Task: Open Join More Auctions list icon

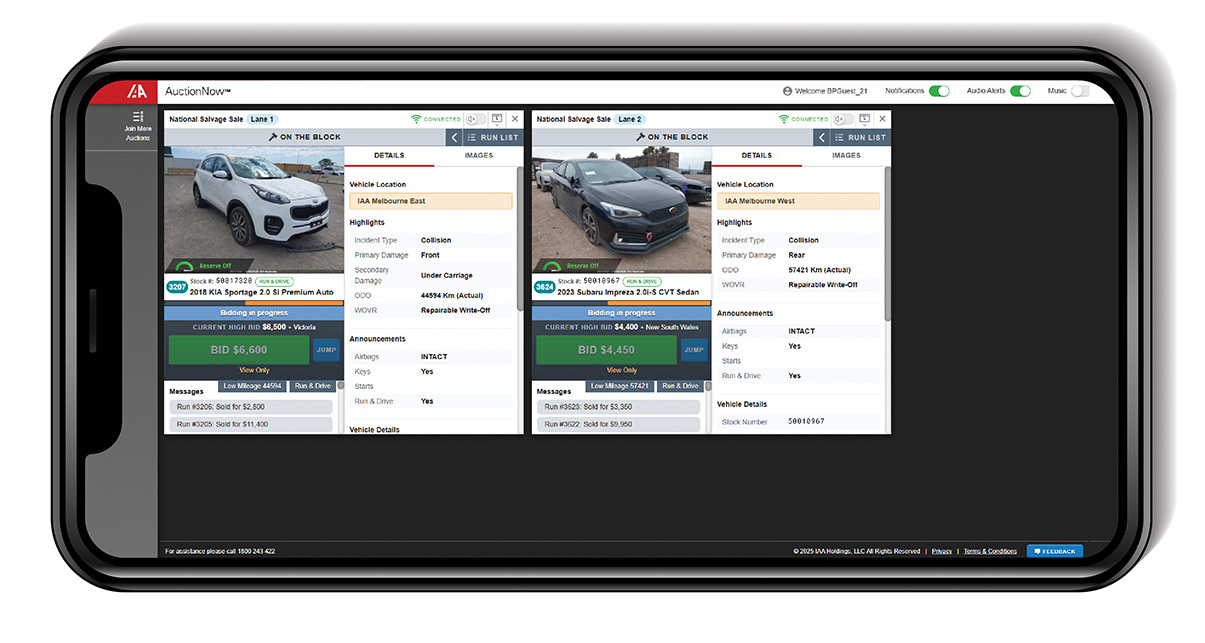Action: tap(138, 117)
